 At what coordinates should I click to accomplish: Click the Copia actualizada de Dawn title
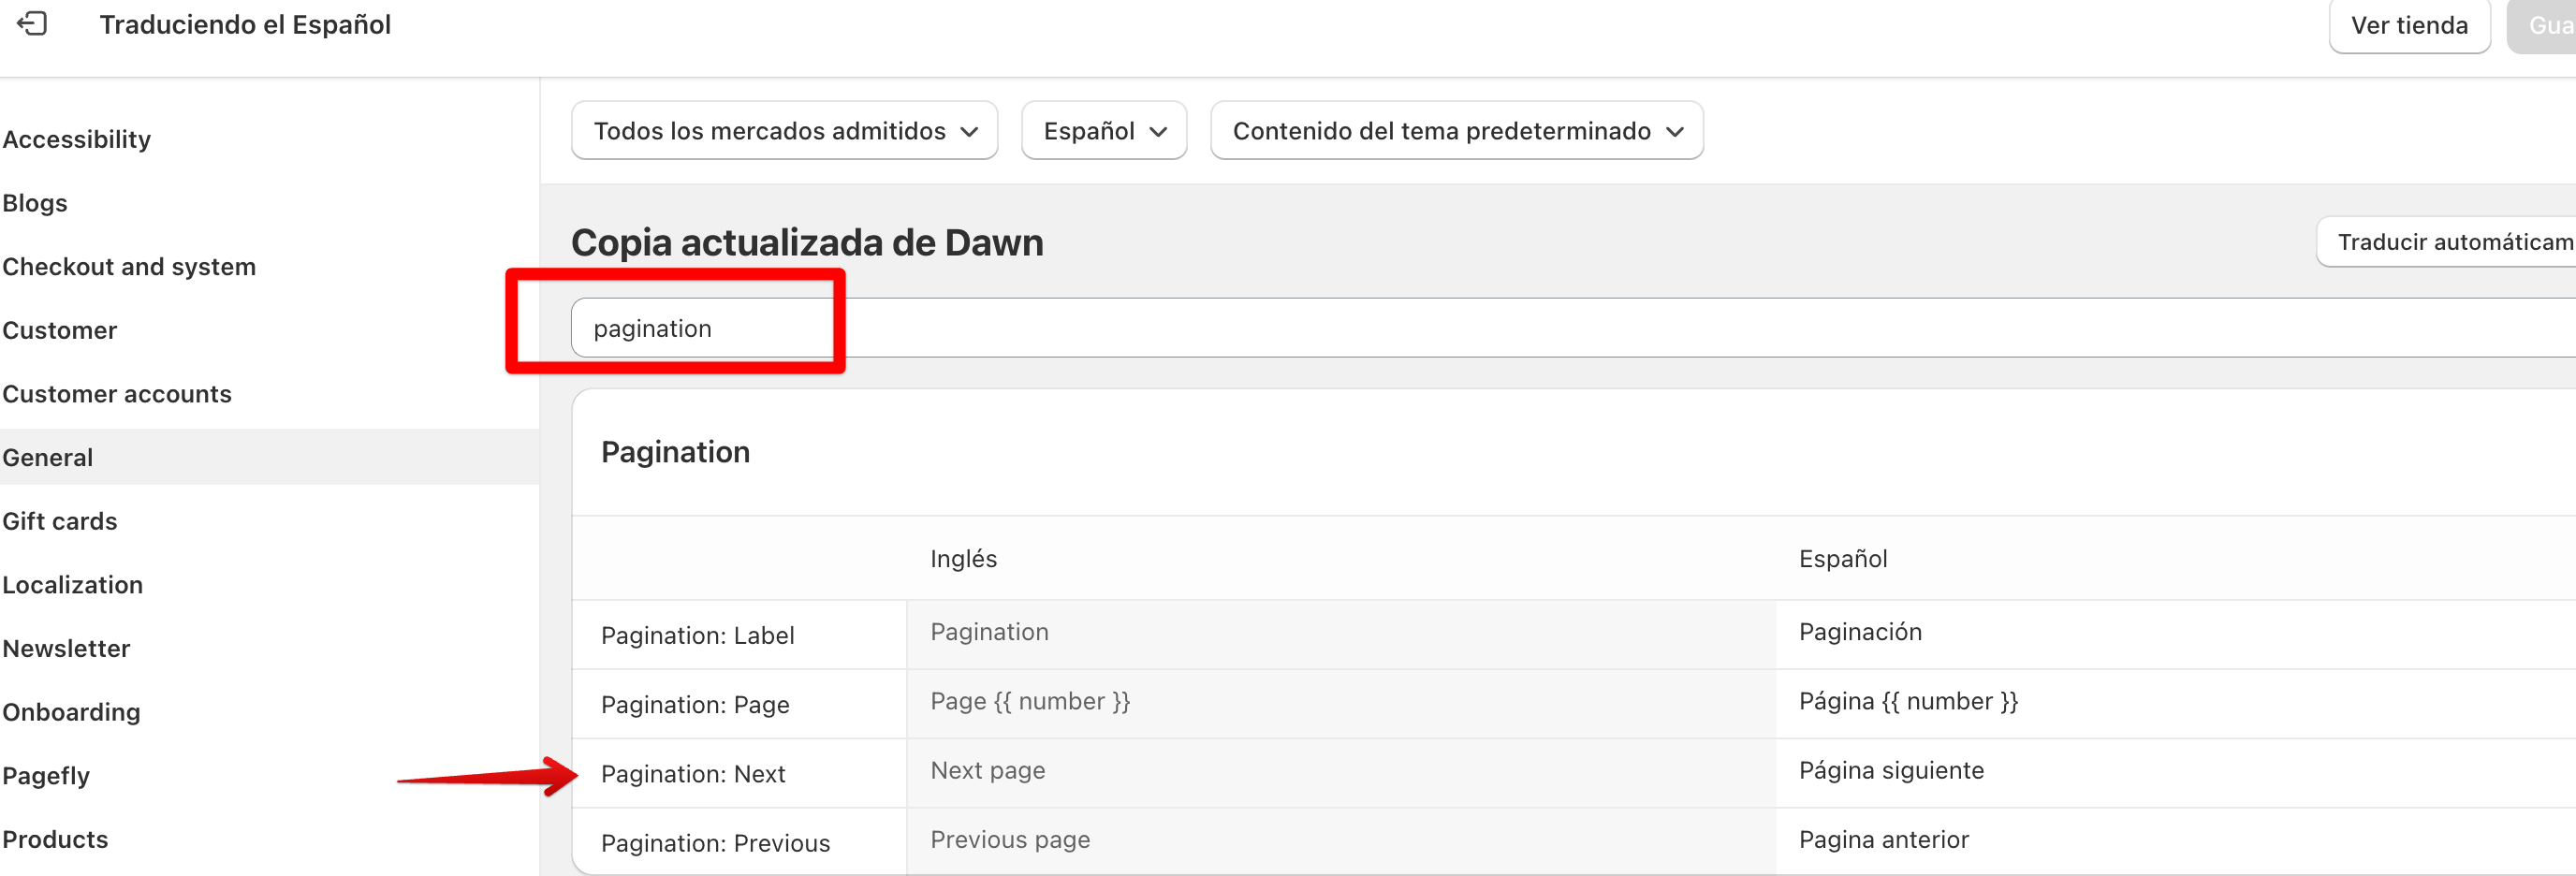(807, 242)
